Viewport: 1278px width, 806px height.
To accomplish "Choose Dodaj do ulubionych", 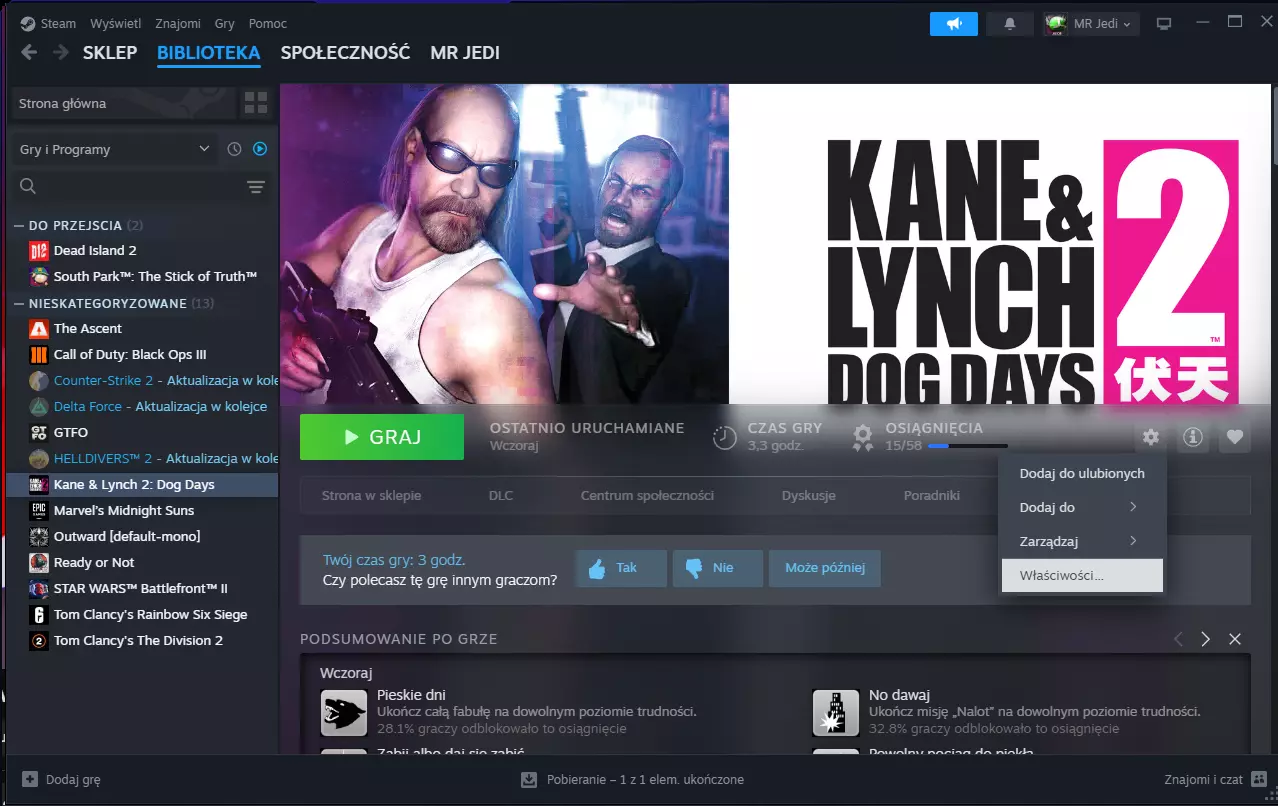I will [x=1082, y=473].
